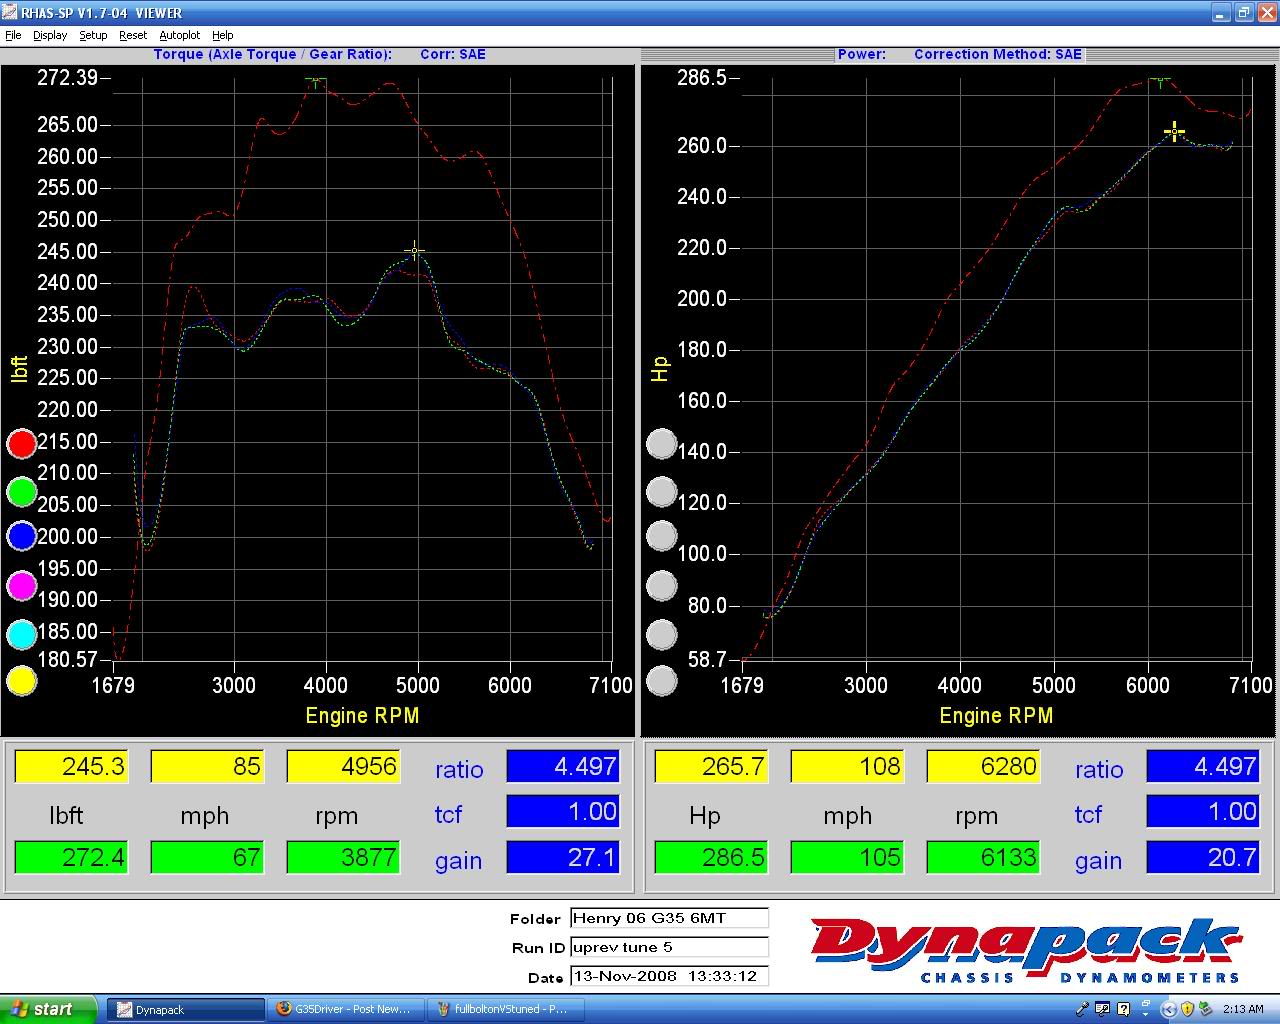Click the torque tcf value 1.00
The width and height of the screenshot is (1280, 1024).
coord(563,812)
